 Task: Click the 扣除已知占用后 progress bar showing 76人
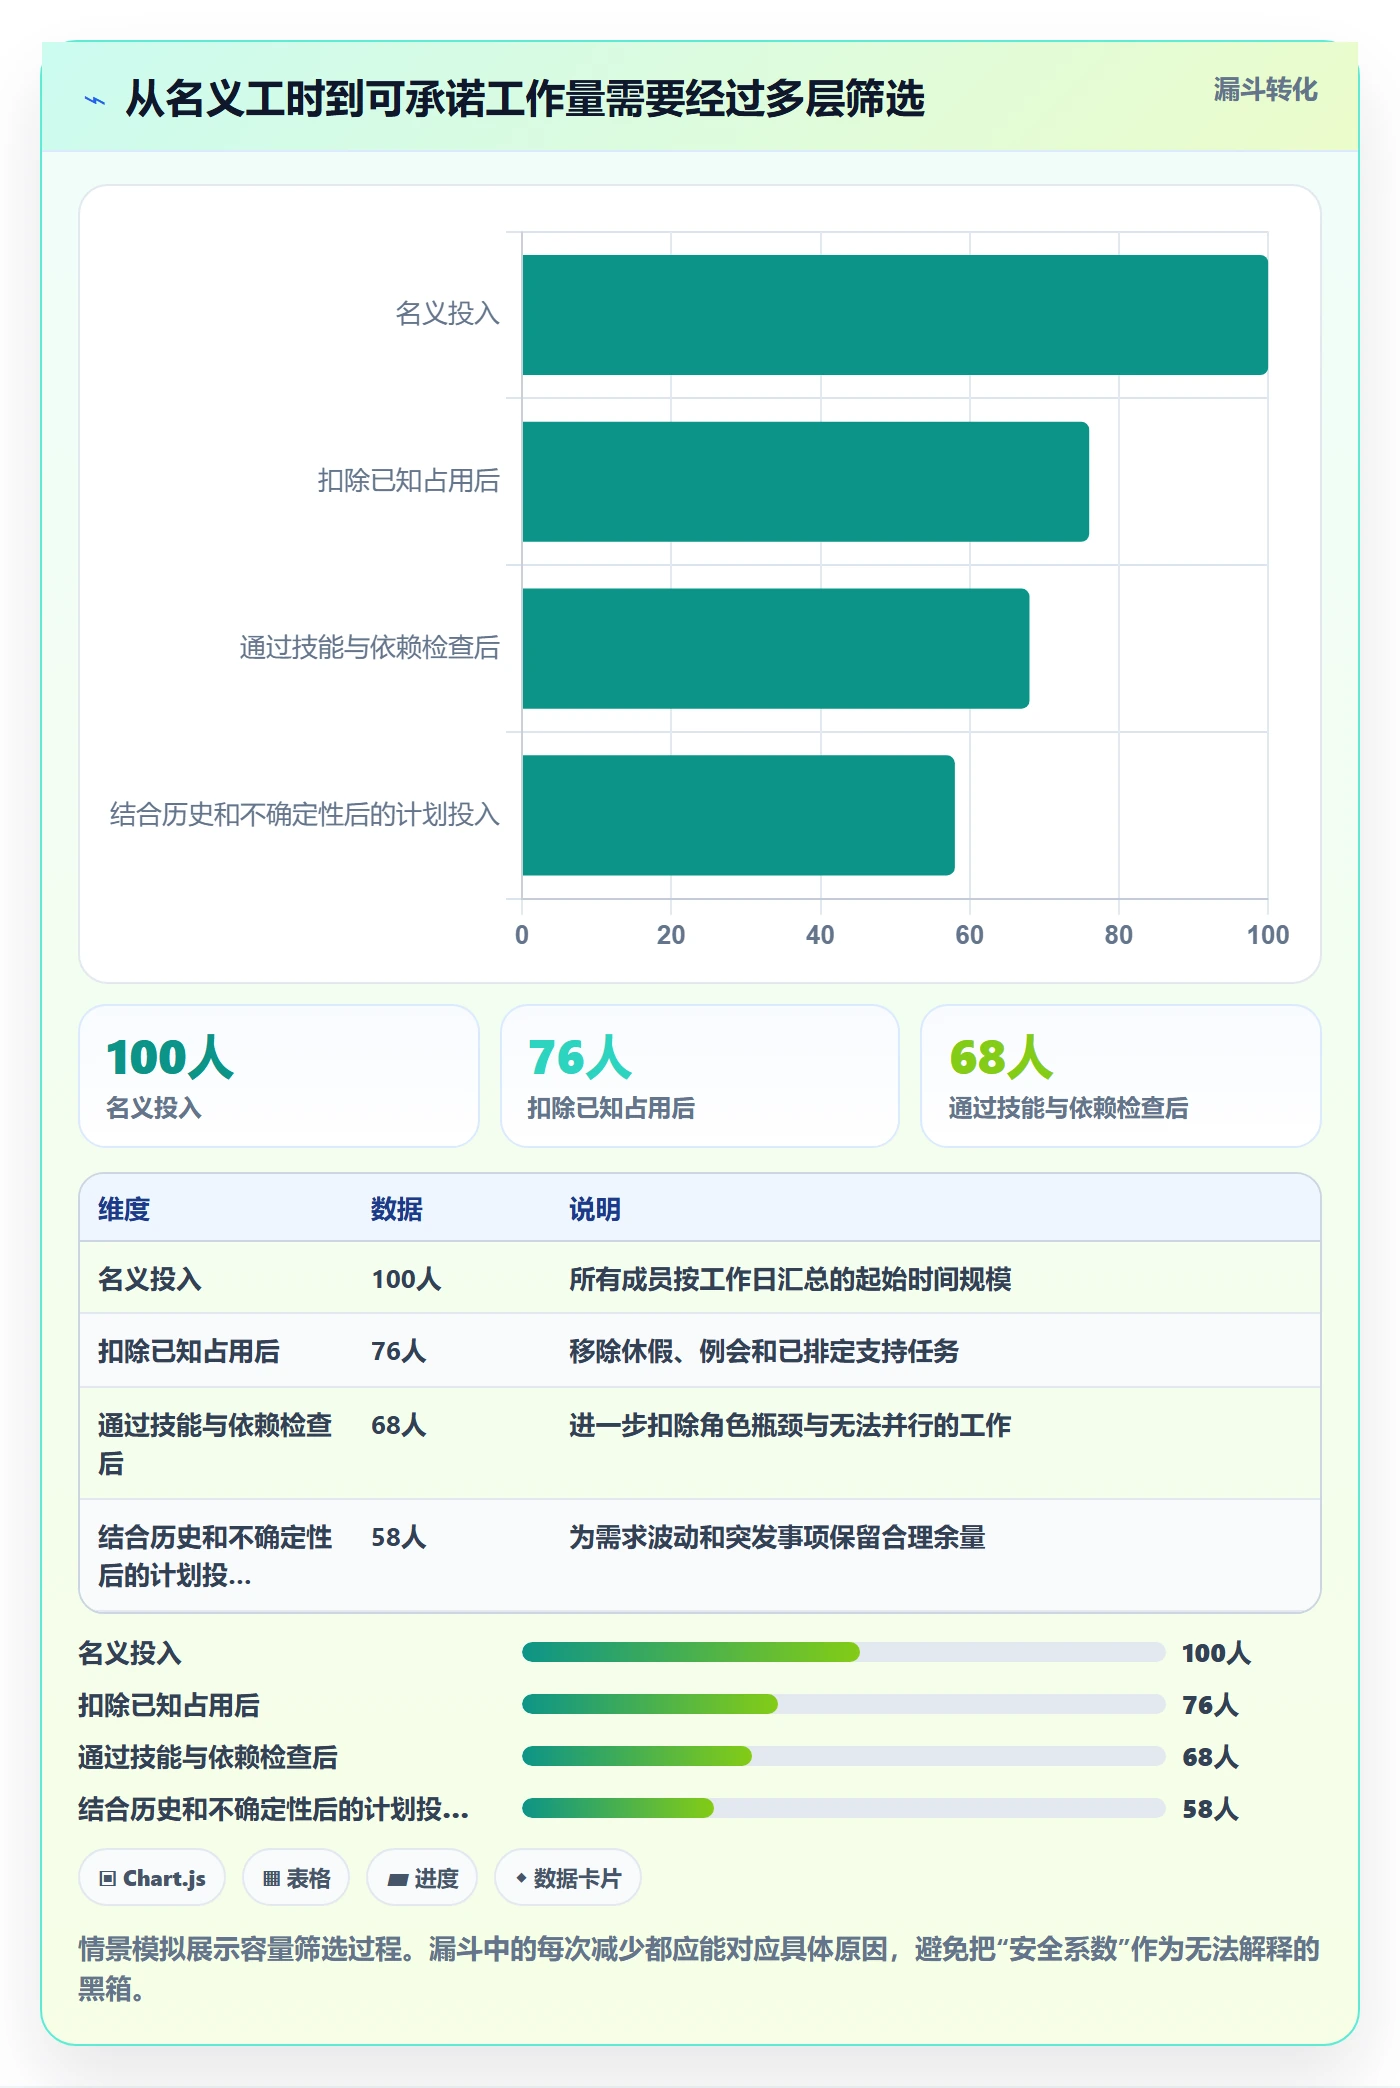tap(843, 1704)
